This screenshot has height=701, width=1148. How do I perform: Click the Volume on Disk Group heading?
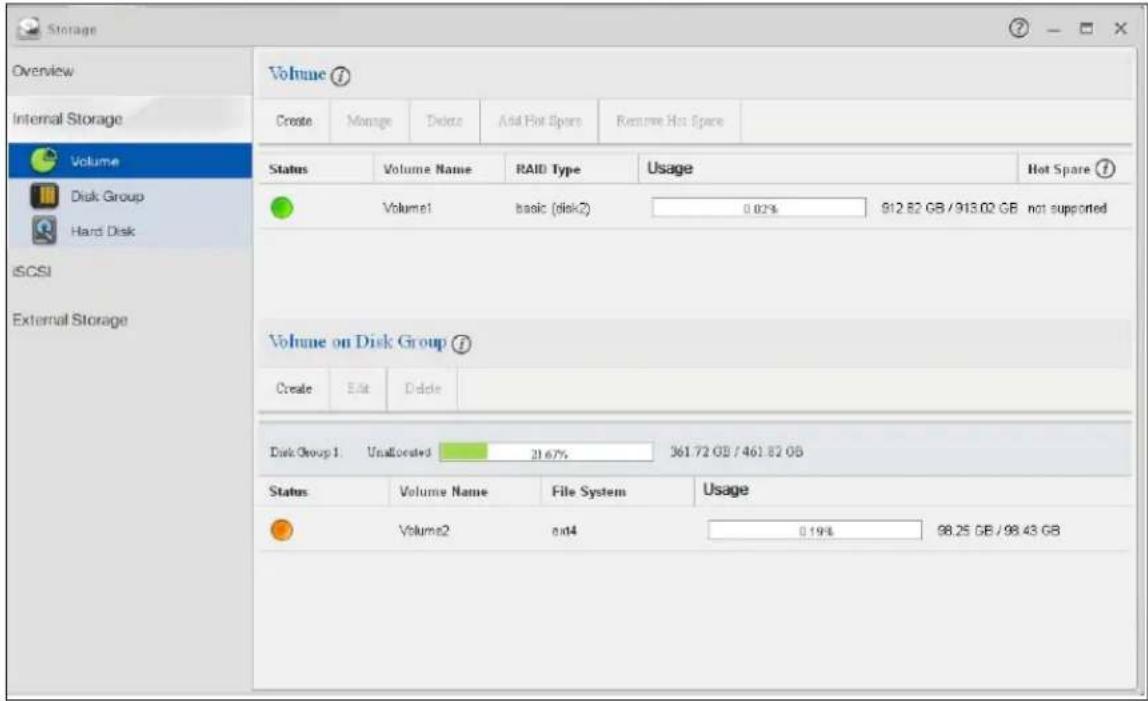tap(357, 342)
